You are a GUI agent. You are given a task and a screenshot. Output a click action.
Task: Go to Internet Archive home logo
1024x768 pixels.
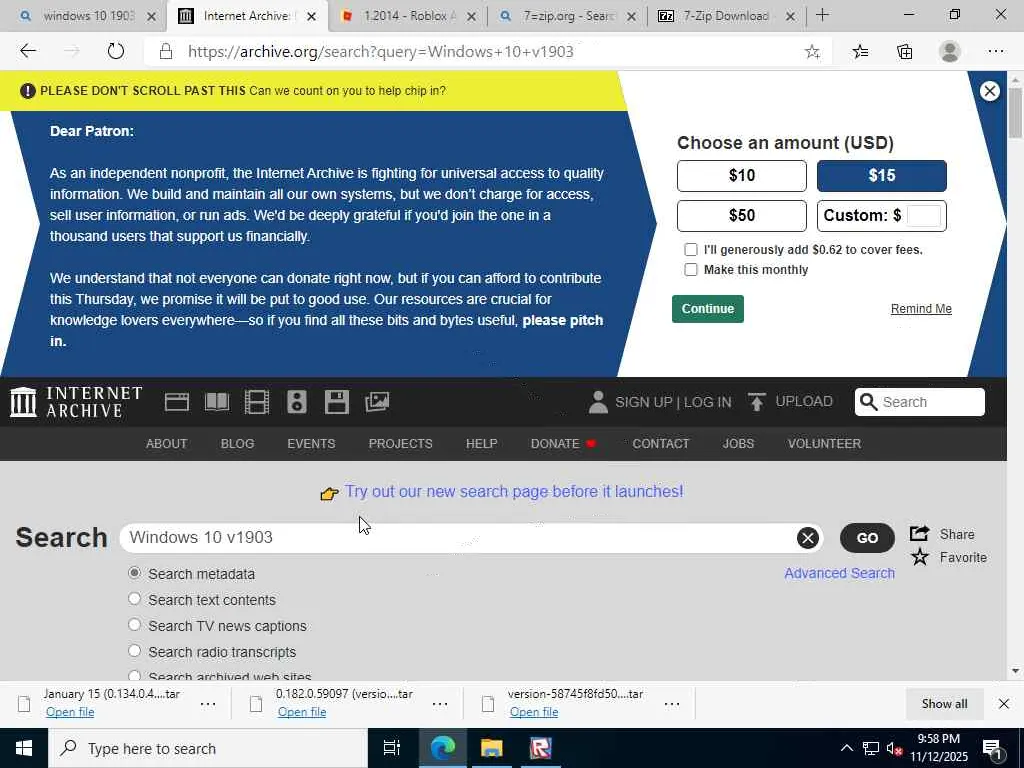click(76, 402)
